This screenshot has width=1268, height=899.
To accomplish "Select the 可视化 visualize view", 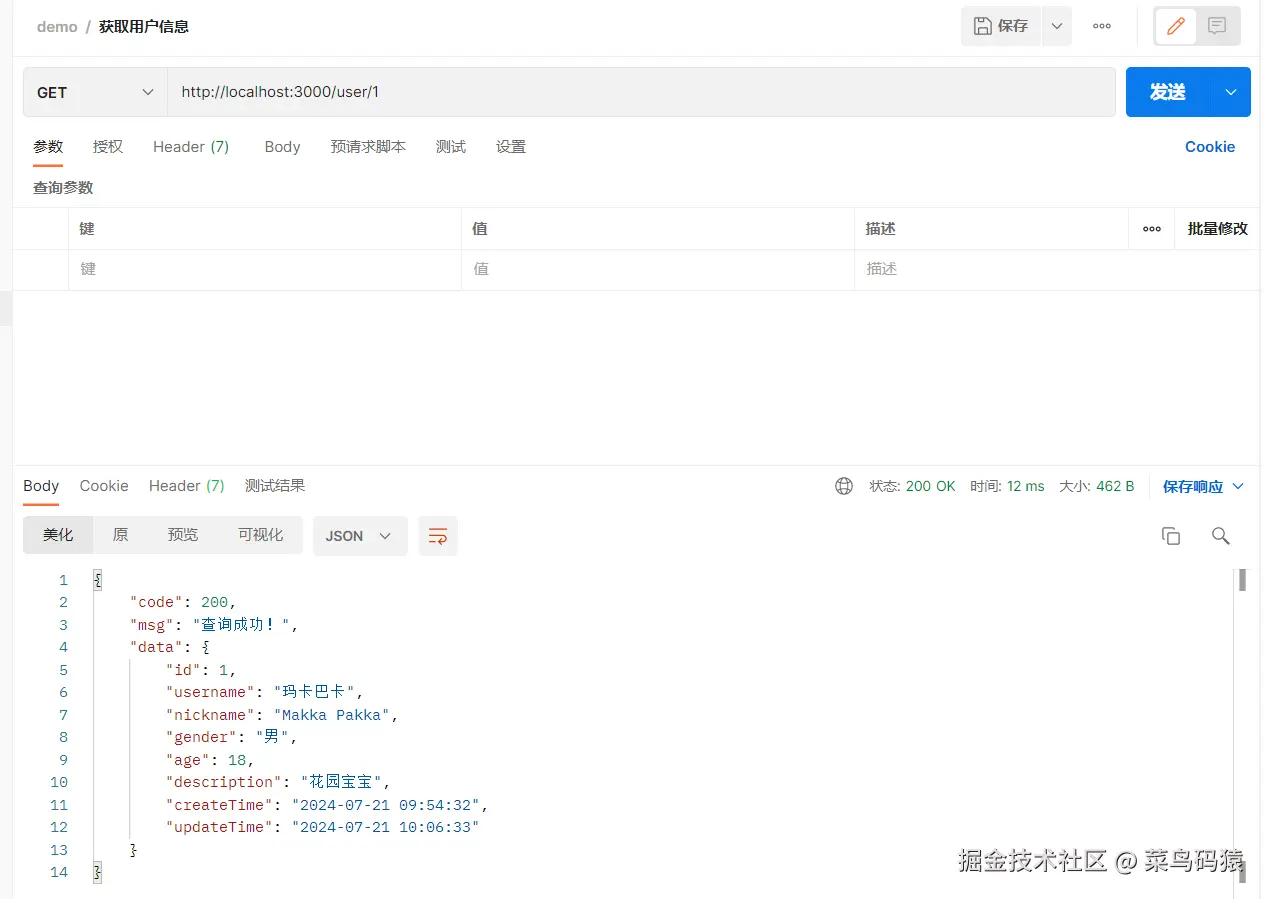I will 261,535.
